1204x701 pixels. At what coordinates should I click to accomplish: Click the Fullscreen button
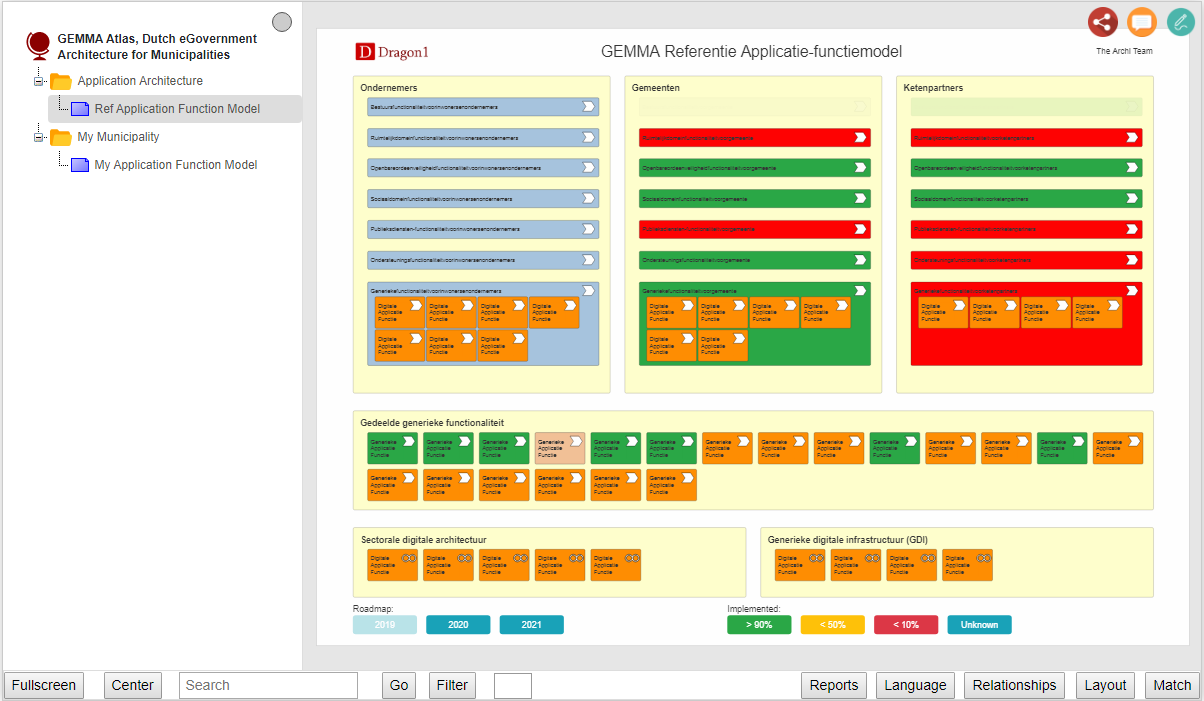point(44,685)
